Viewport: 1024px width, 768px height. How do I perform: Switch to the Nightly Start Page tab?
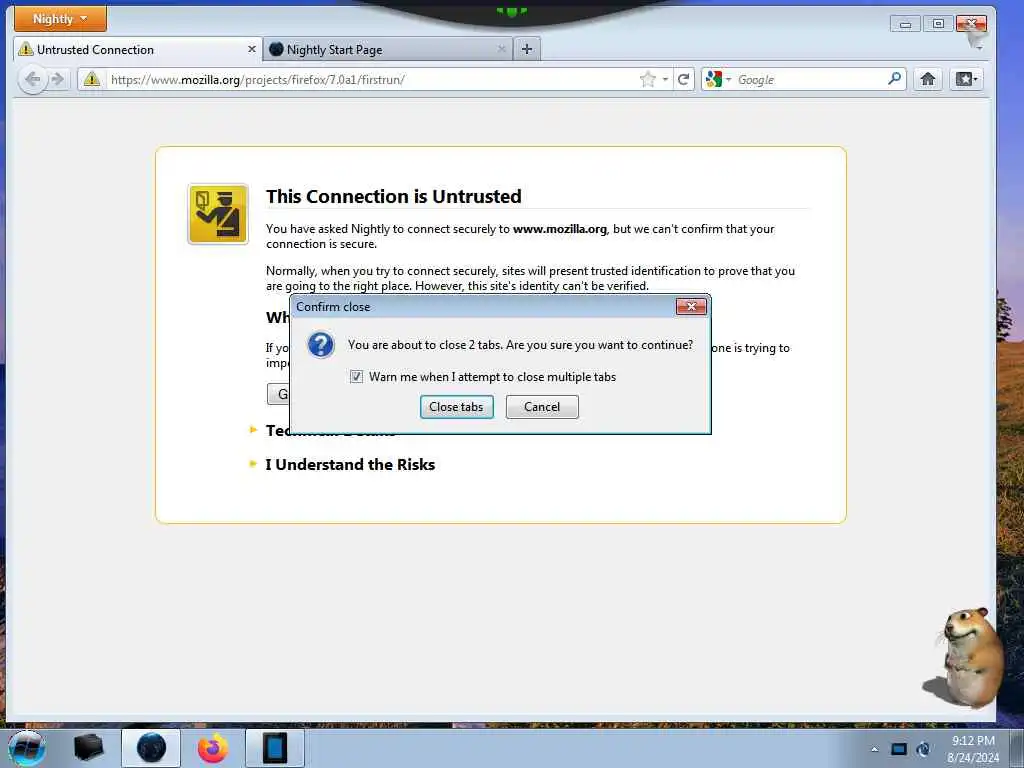pos(388,50)
